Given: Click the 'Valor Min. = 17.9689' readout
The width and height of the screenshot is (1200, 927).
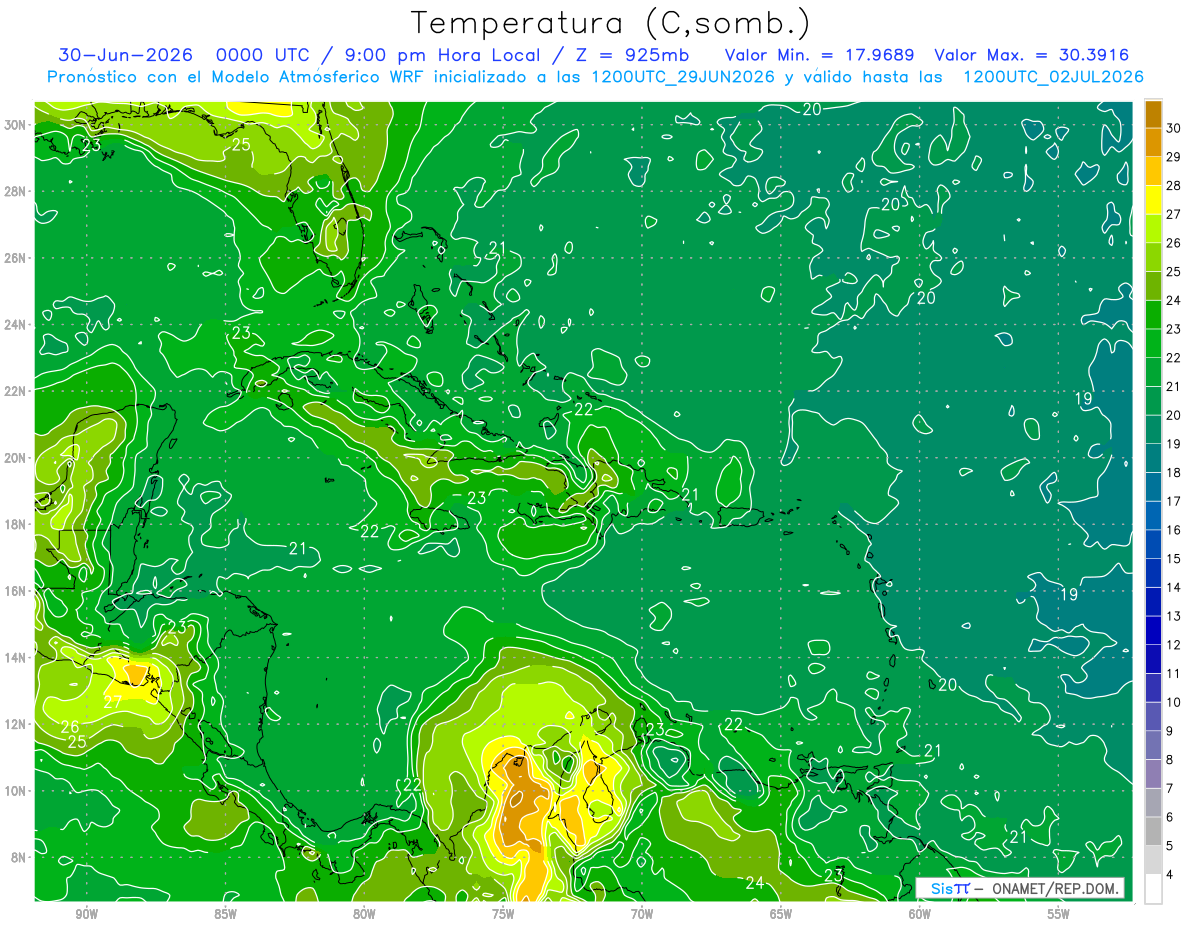Looking at the screenshot, I should click(820, 55).
